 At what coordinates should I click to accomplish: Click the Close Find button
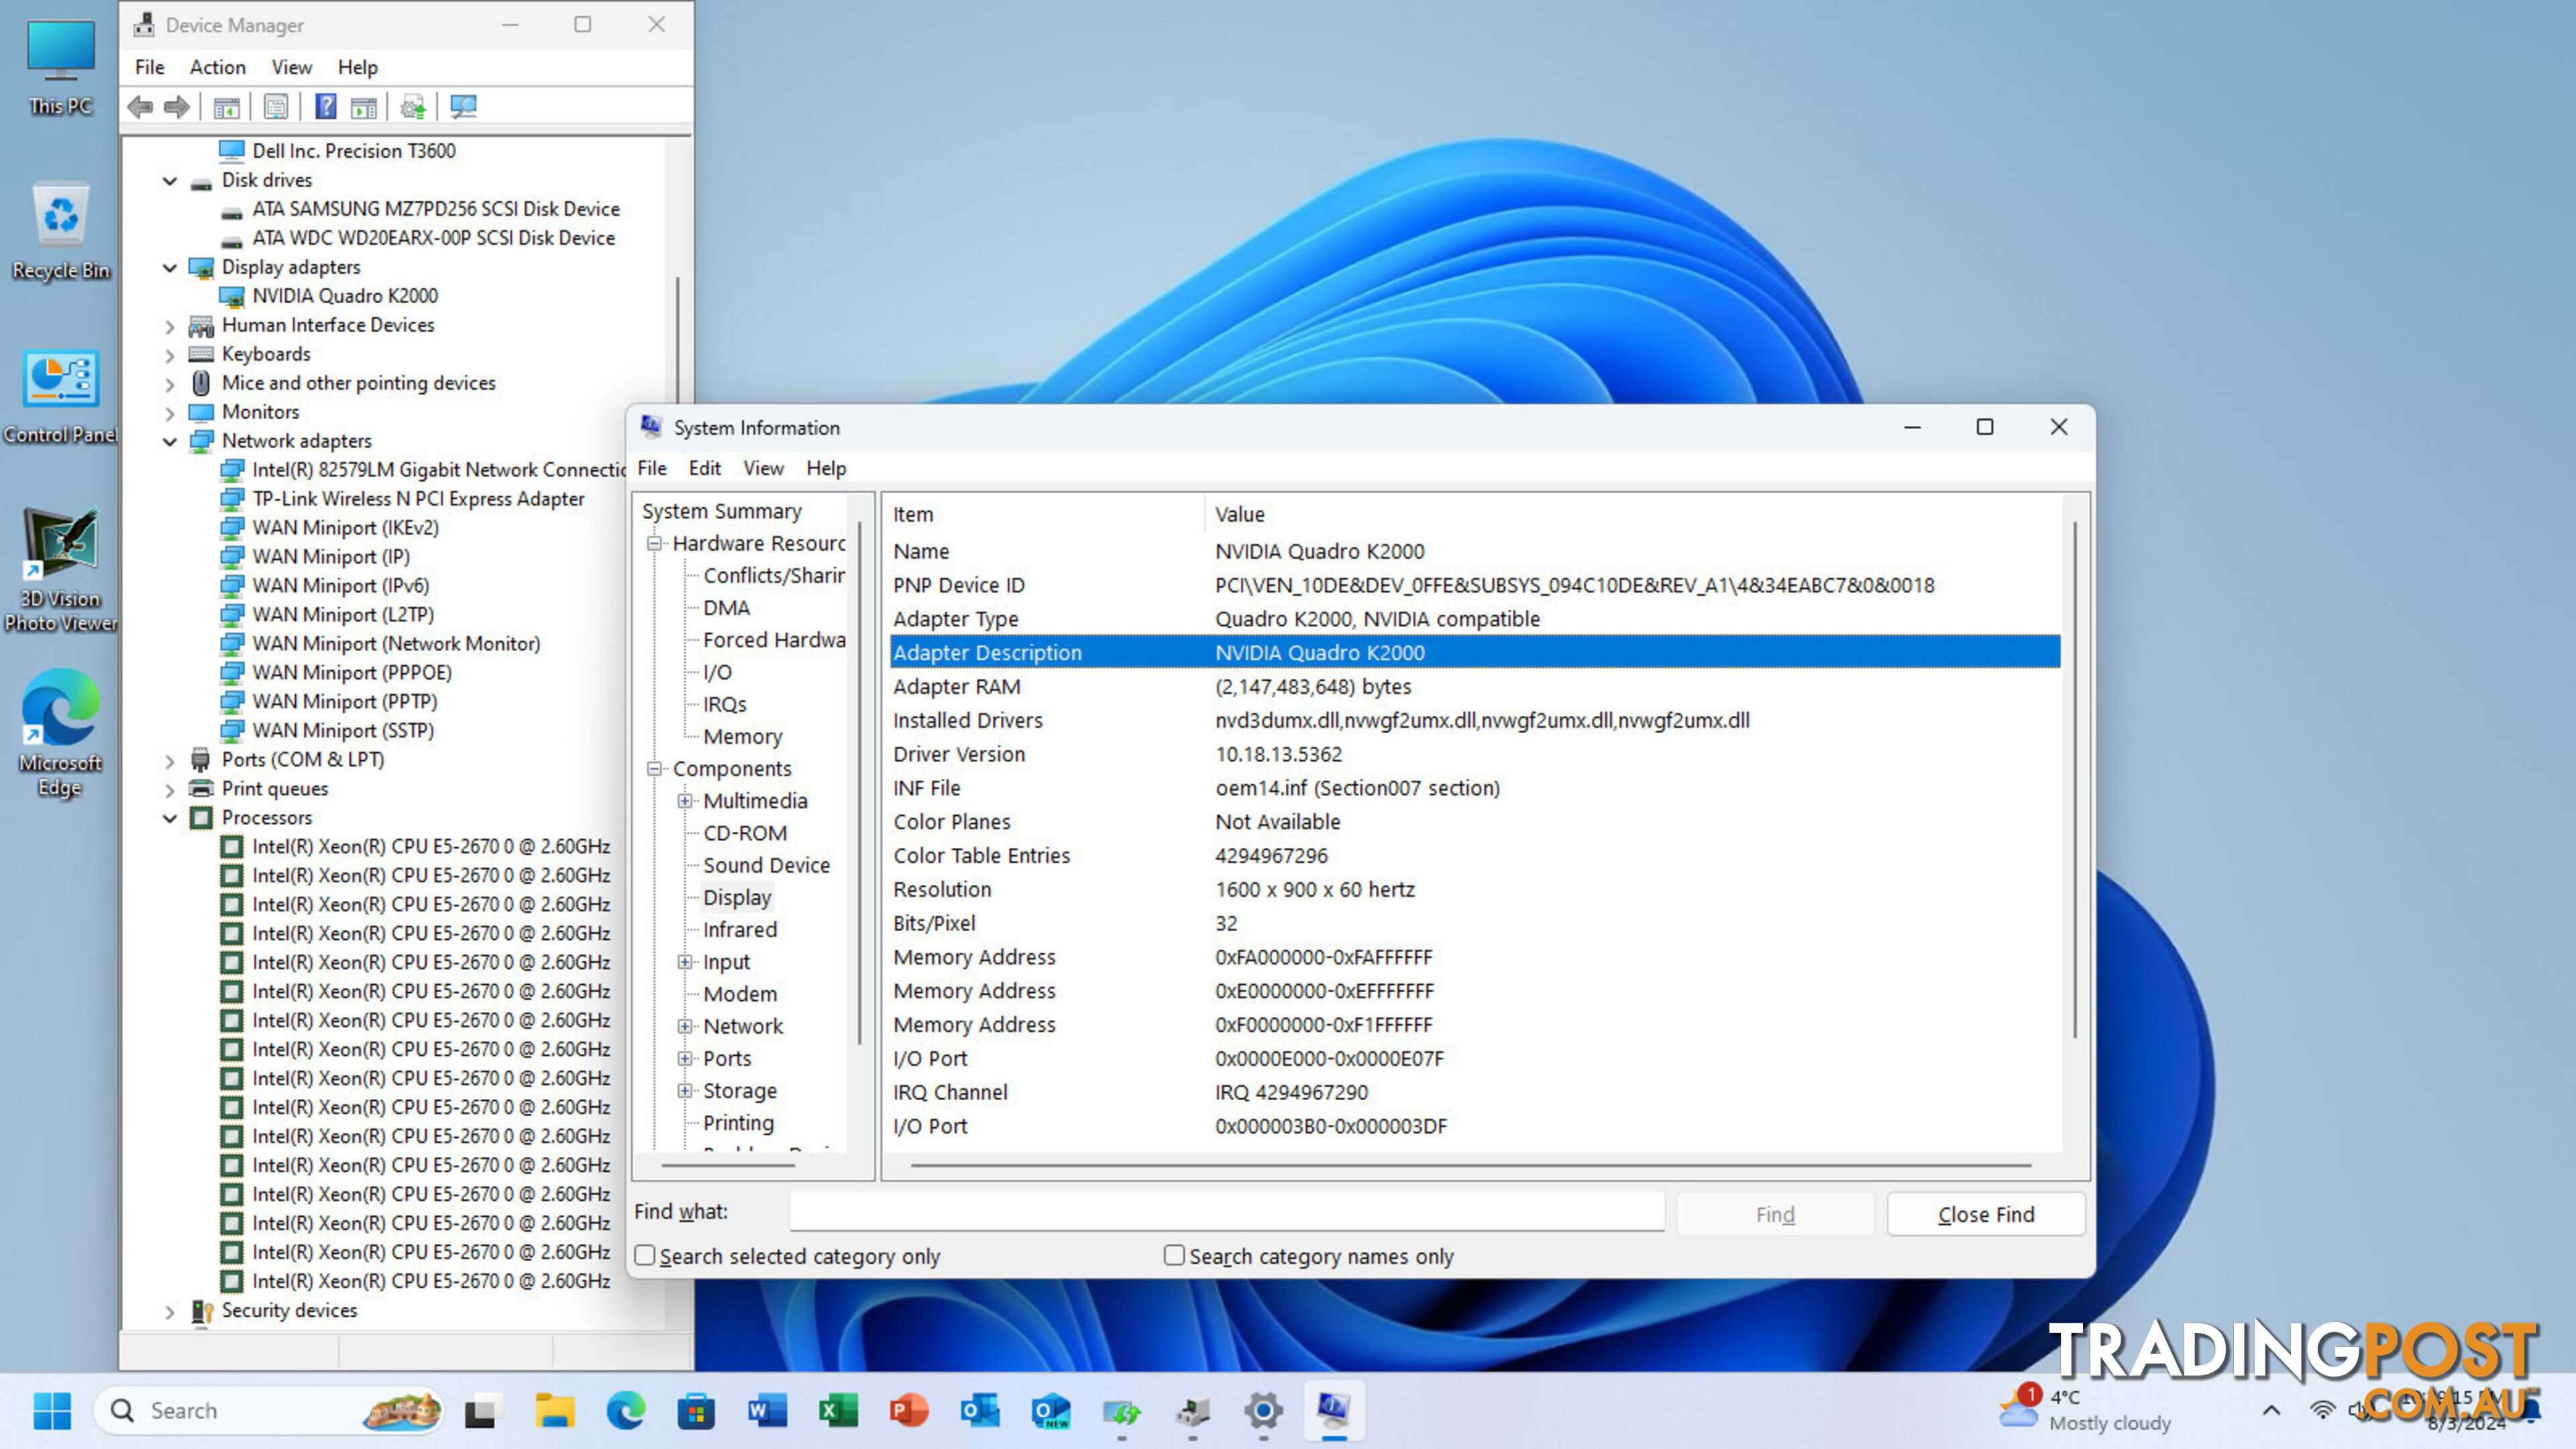[1985, 1214]
